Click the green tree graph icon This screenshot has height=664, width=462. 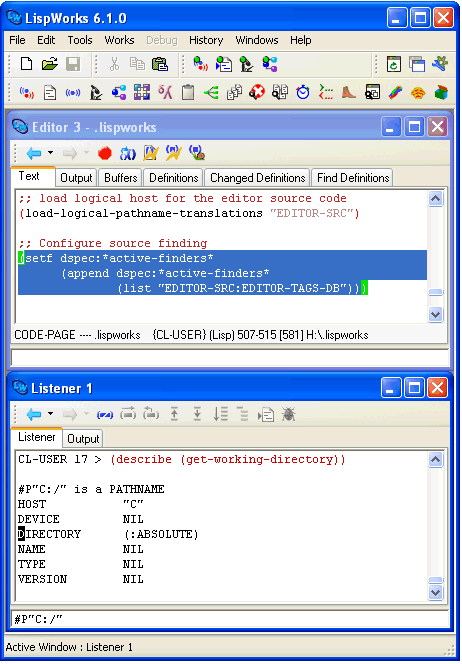[211, 92]
